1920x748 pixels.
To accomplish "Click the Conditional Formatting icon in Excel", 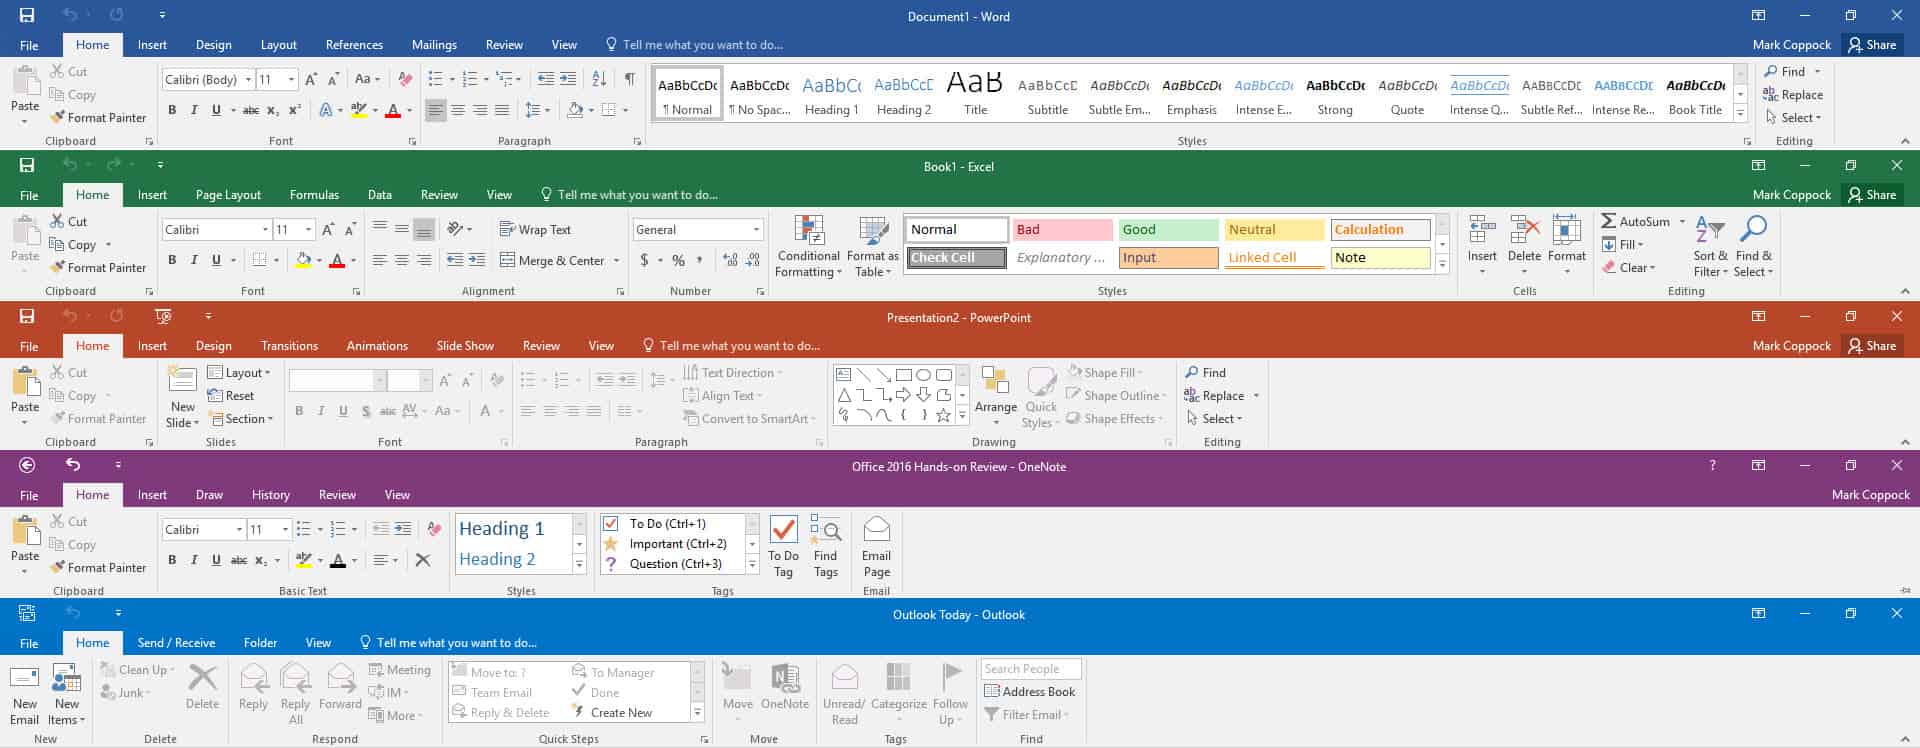I will (x=808, y=231).
